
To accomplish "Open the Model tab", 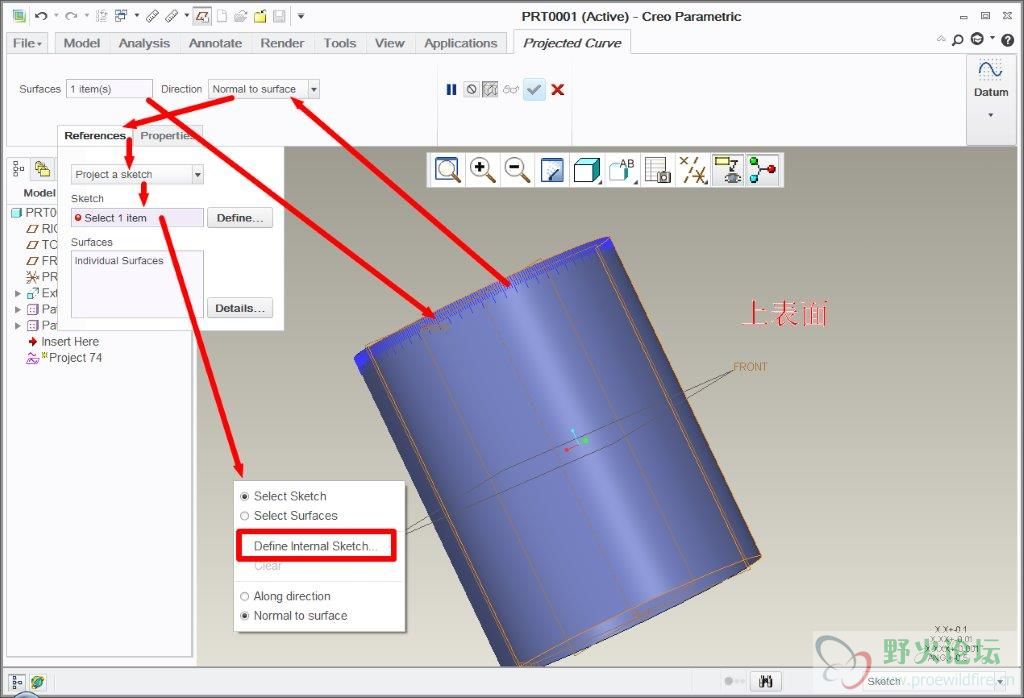I will point(82,43).
